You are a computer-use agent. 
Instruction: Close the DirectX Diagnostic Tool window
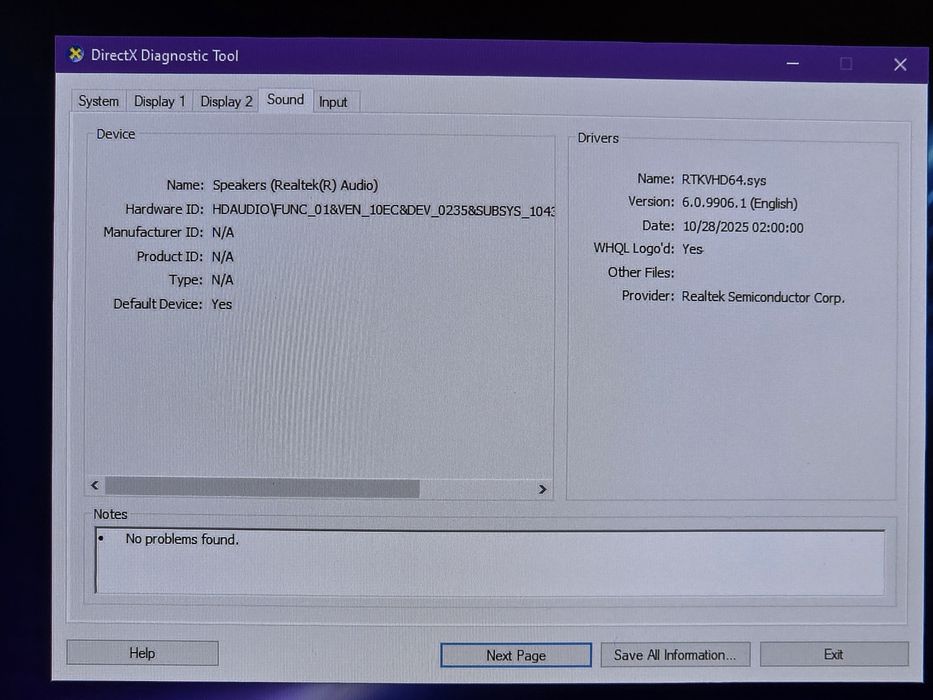[x=900, y=64]
